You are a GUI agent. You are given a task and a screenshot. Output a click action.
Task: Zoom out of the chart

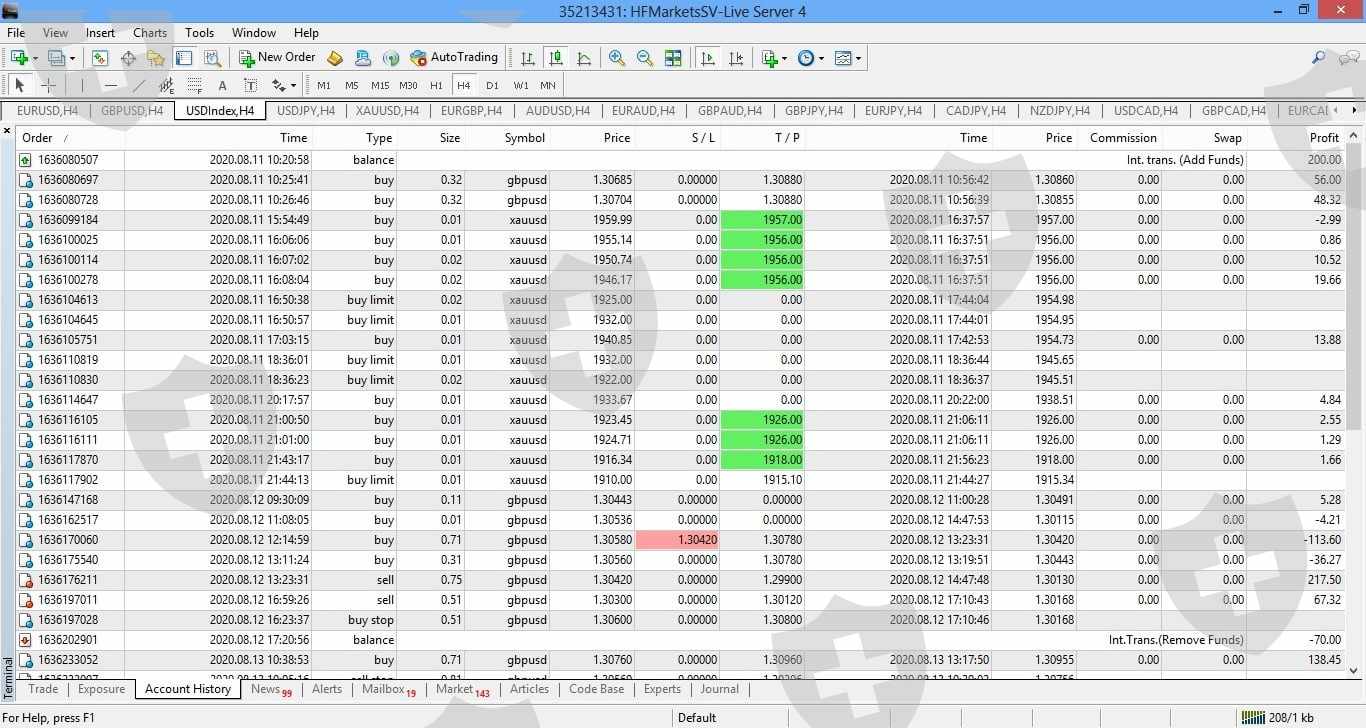[x=645, y=58]
